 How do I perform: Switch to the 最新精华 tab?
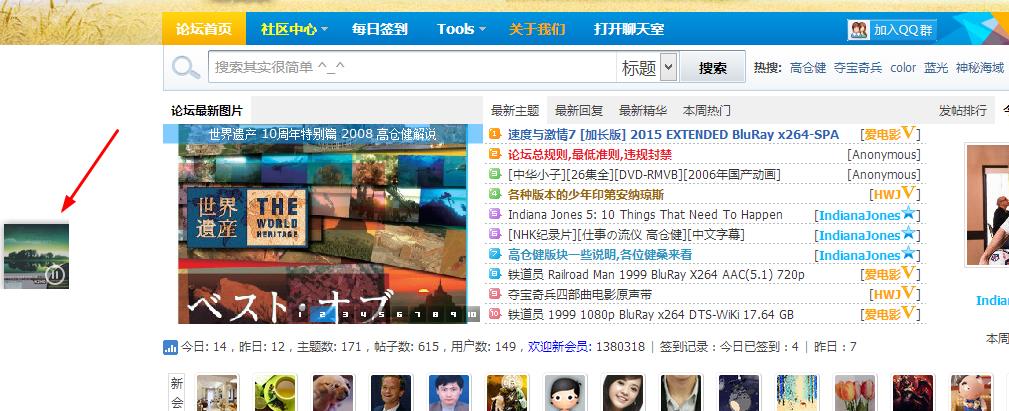coord(642,110)
